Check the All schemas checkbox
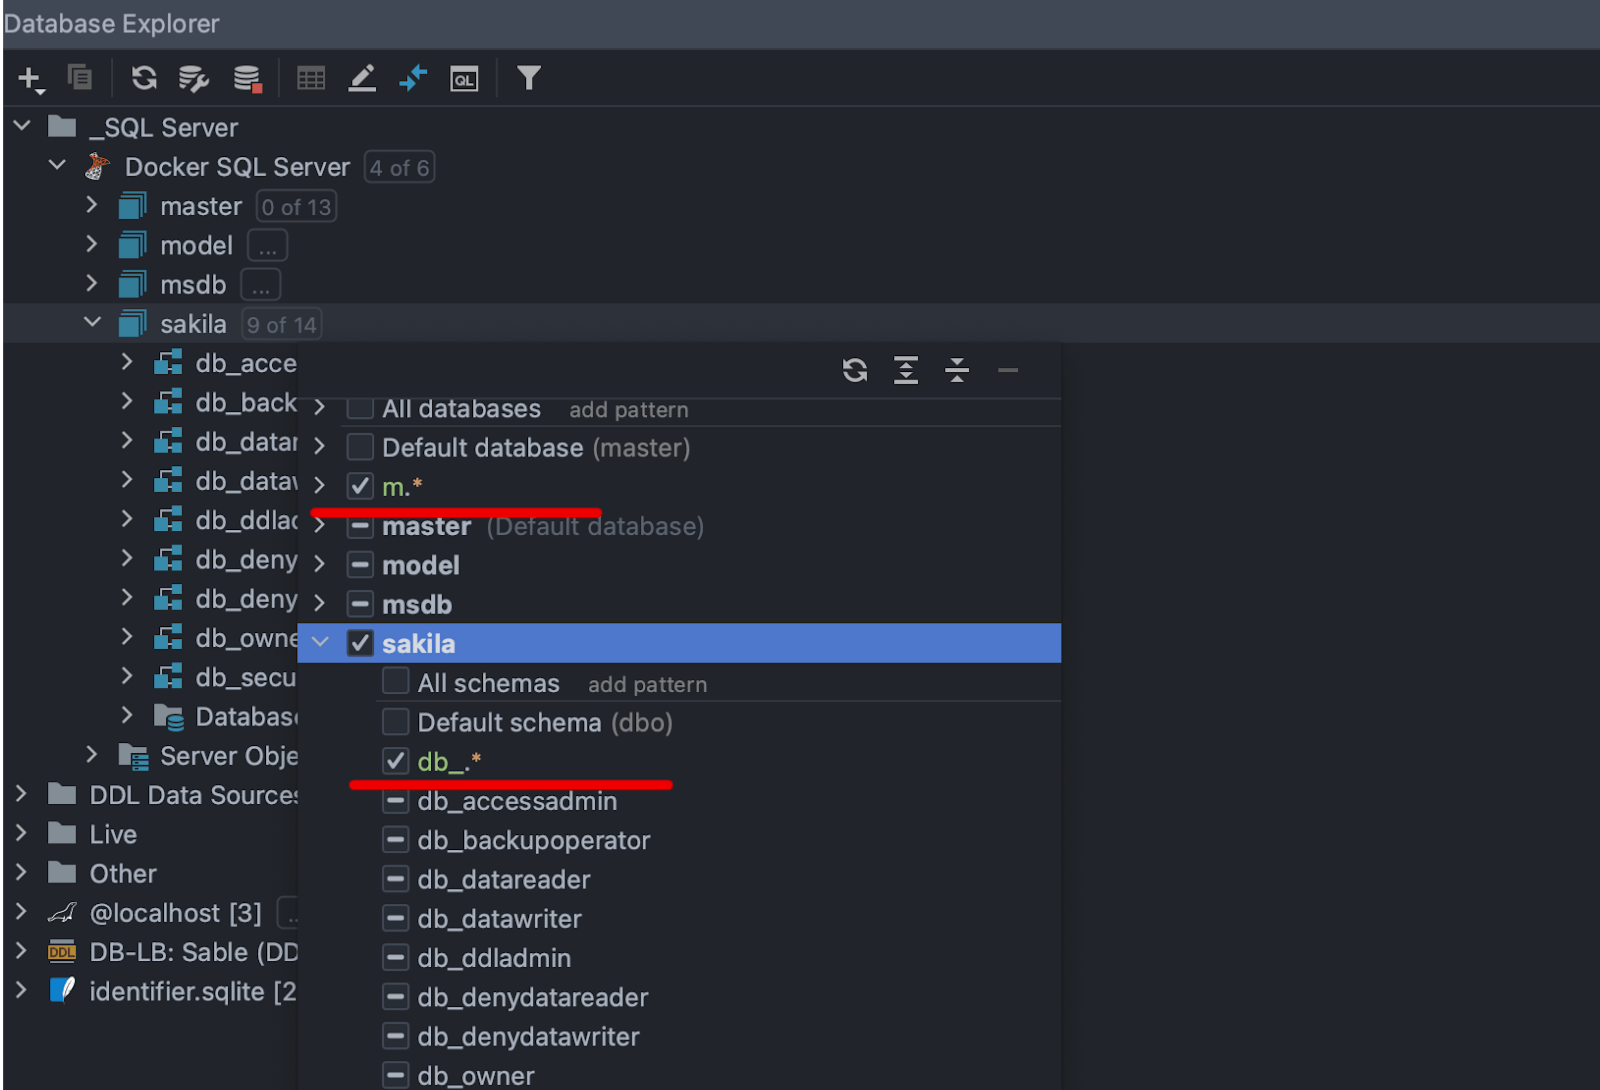 click(396, 682)
